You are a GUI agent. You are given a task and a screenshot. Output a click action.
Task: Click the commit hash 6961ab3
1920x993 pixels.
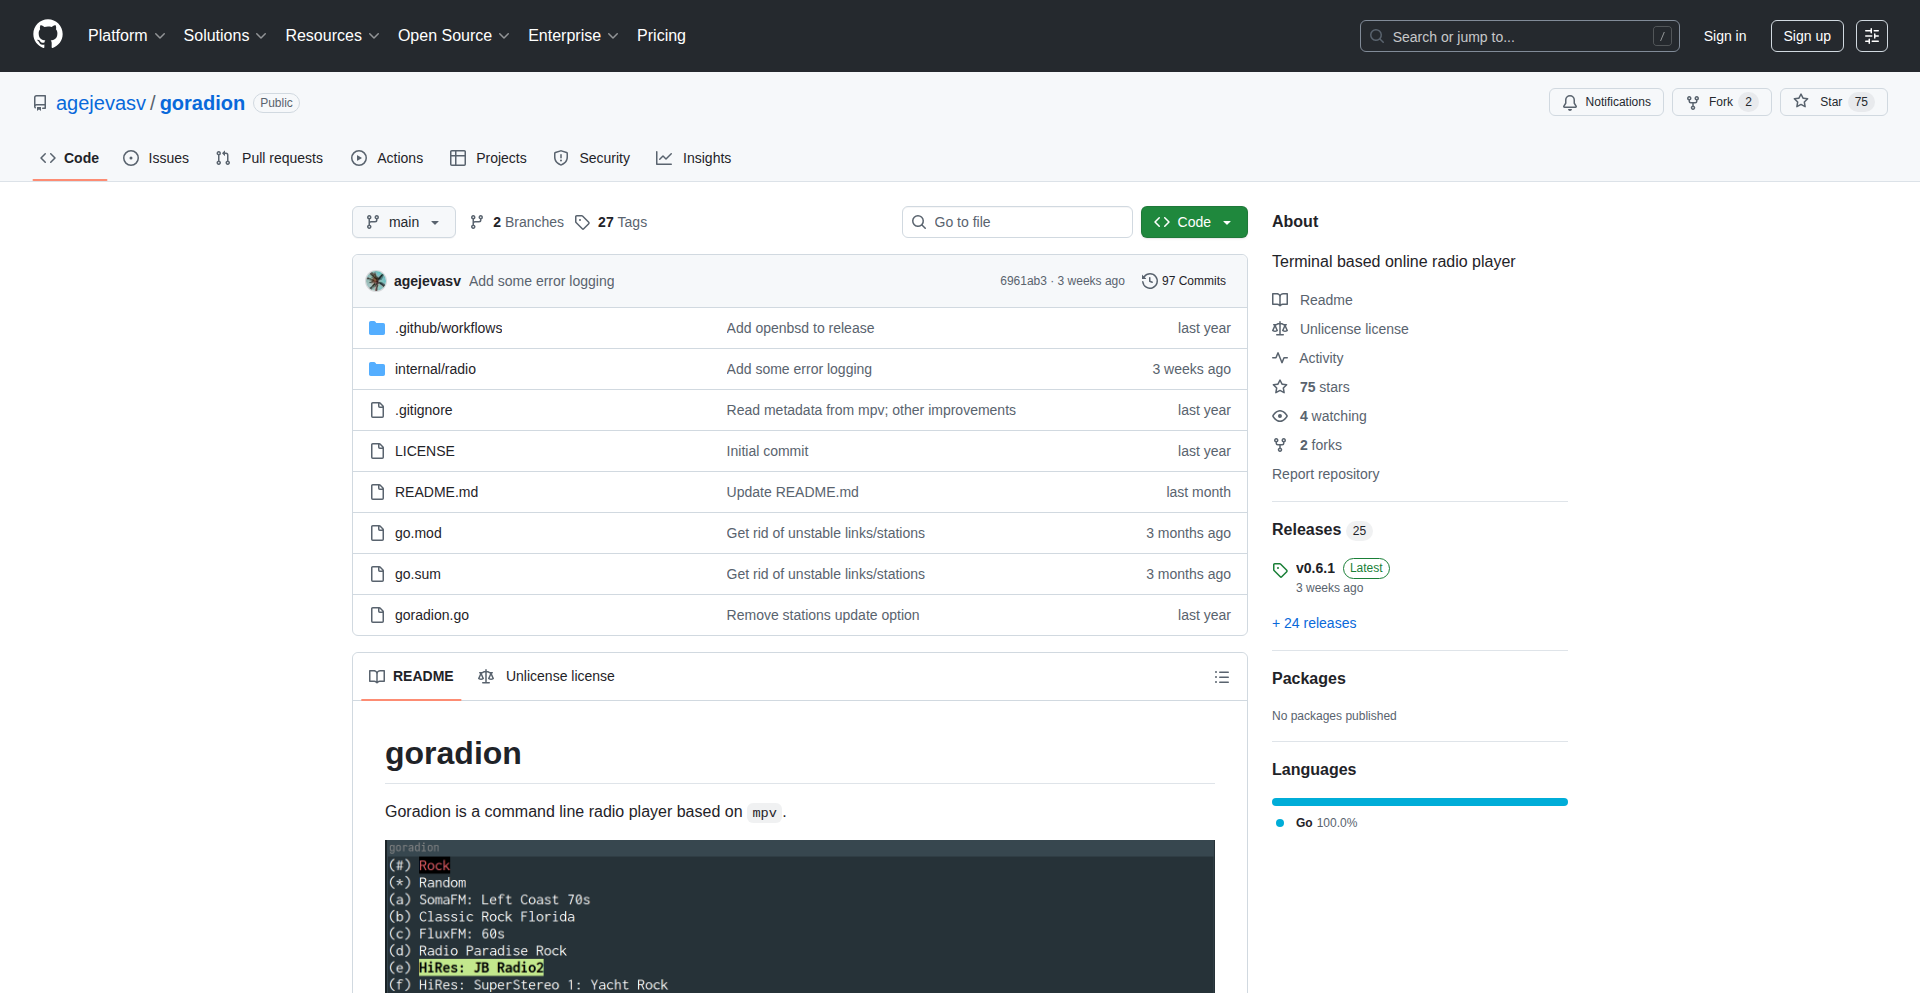[x=1023, y=281]
